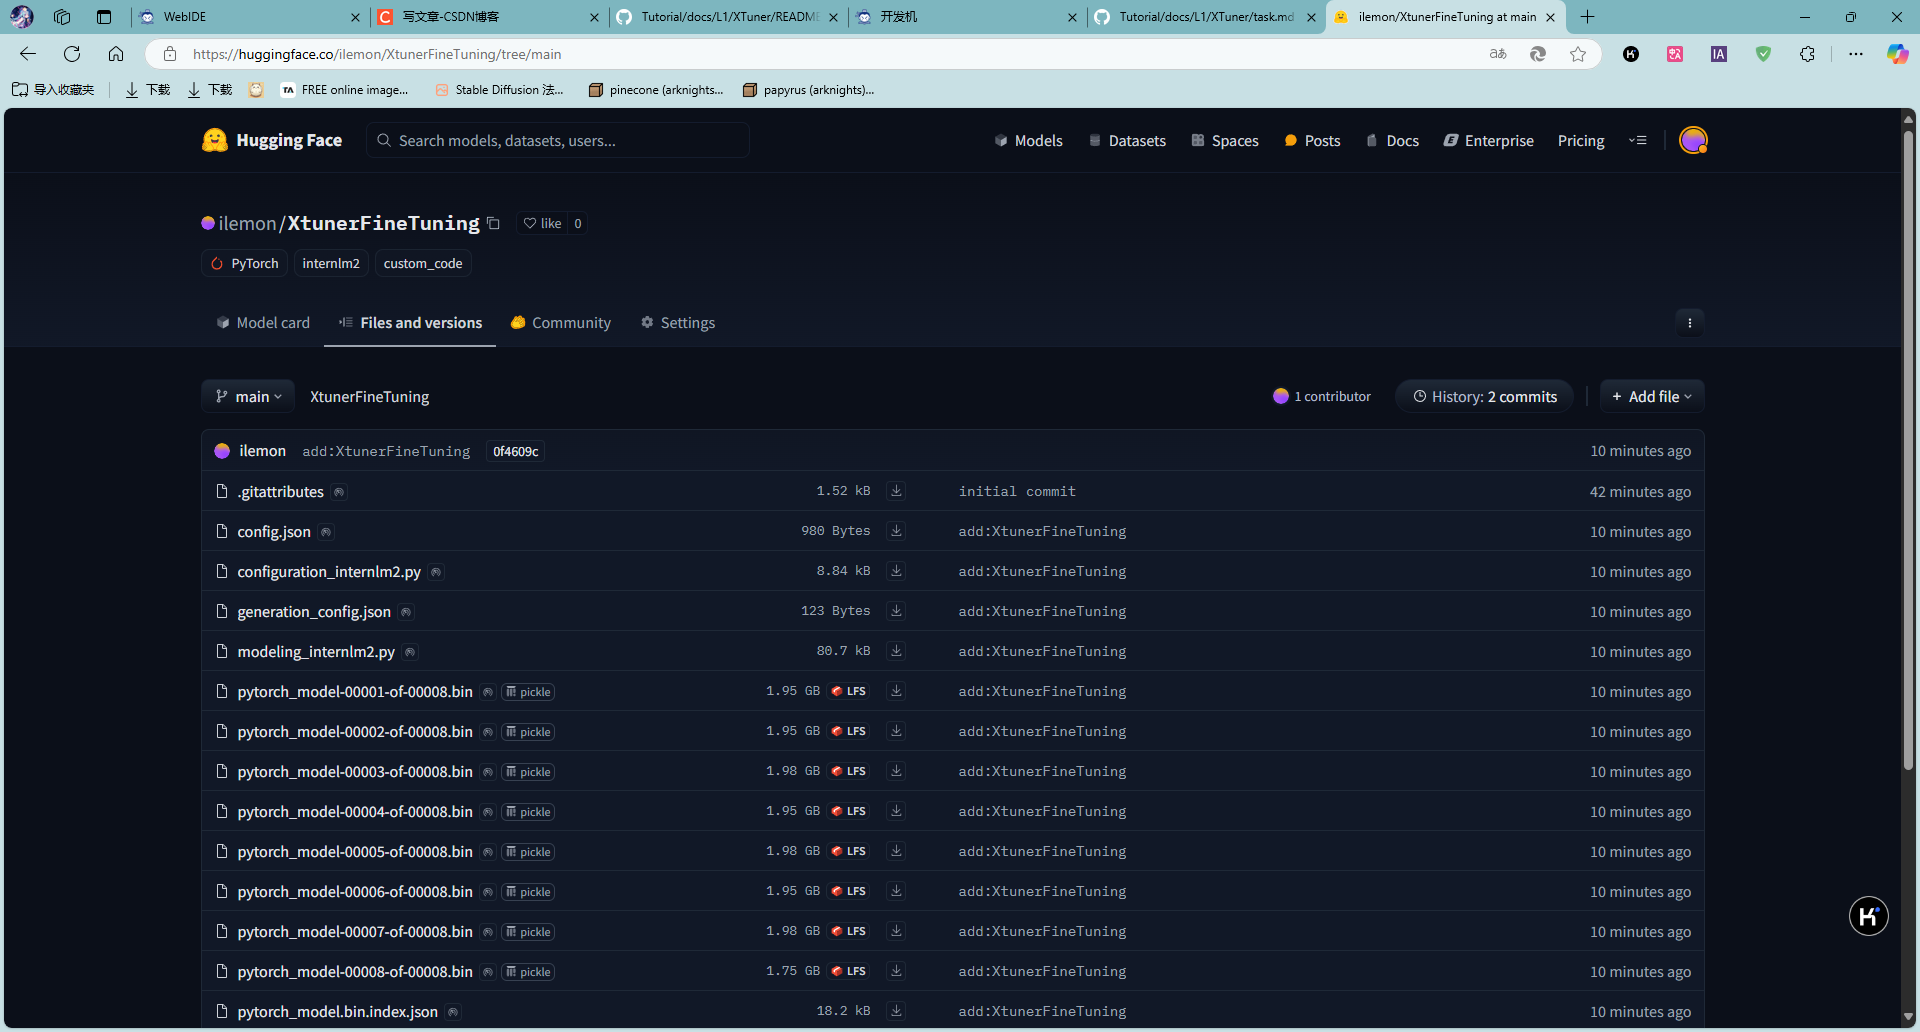Open browser settings and more menu

point(1856,54)
